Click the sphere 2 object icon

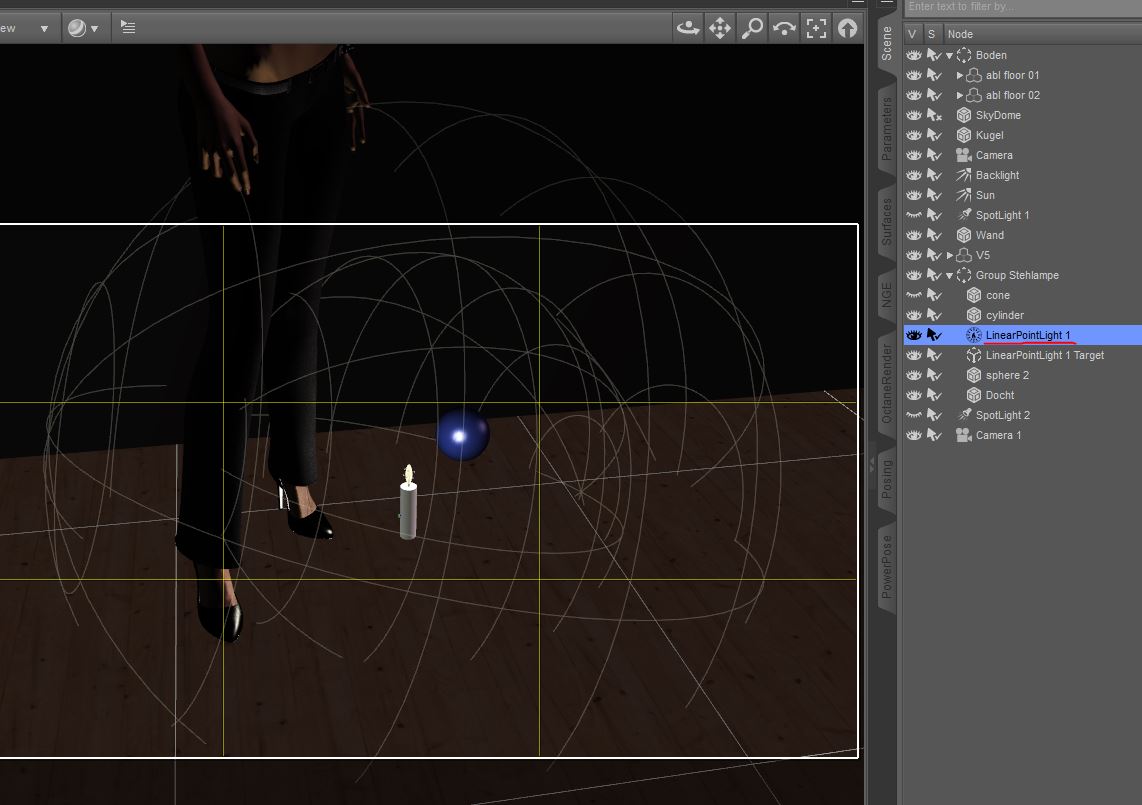974,375
